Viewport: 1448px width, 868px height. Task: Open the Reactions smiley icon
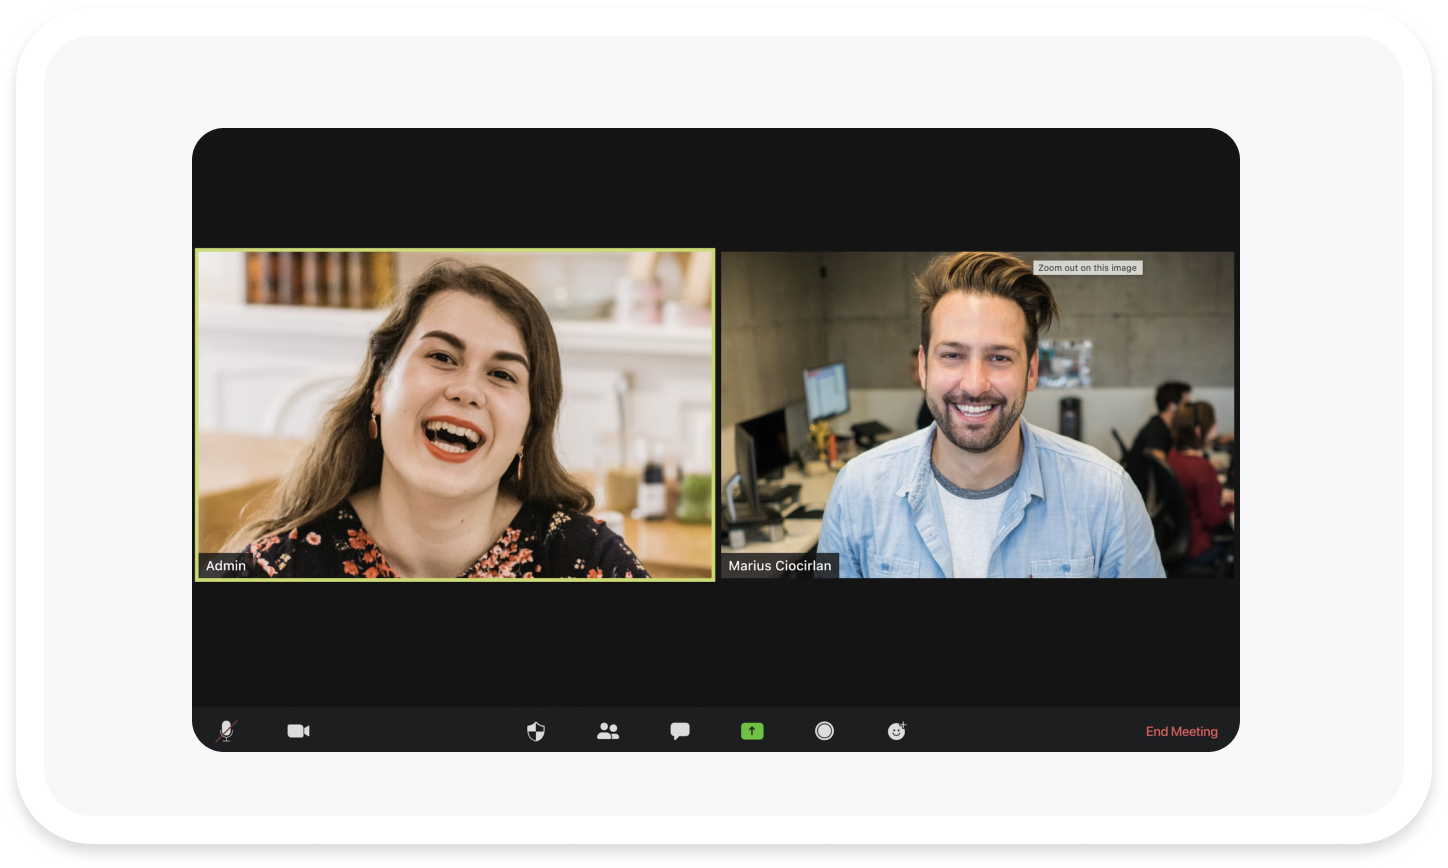[x=897, y=731]
